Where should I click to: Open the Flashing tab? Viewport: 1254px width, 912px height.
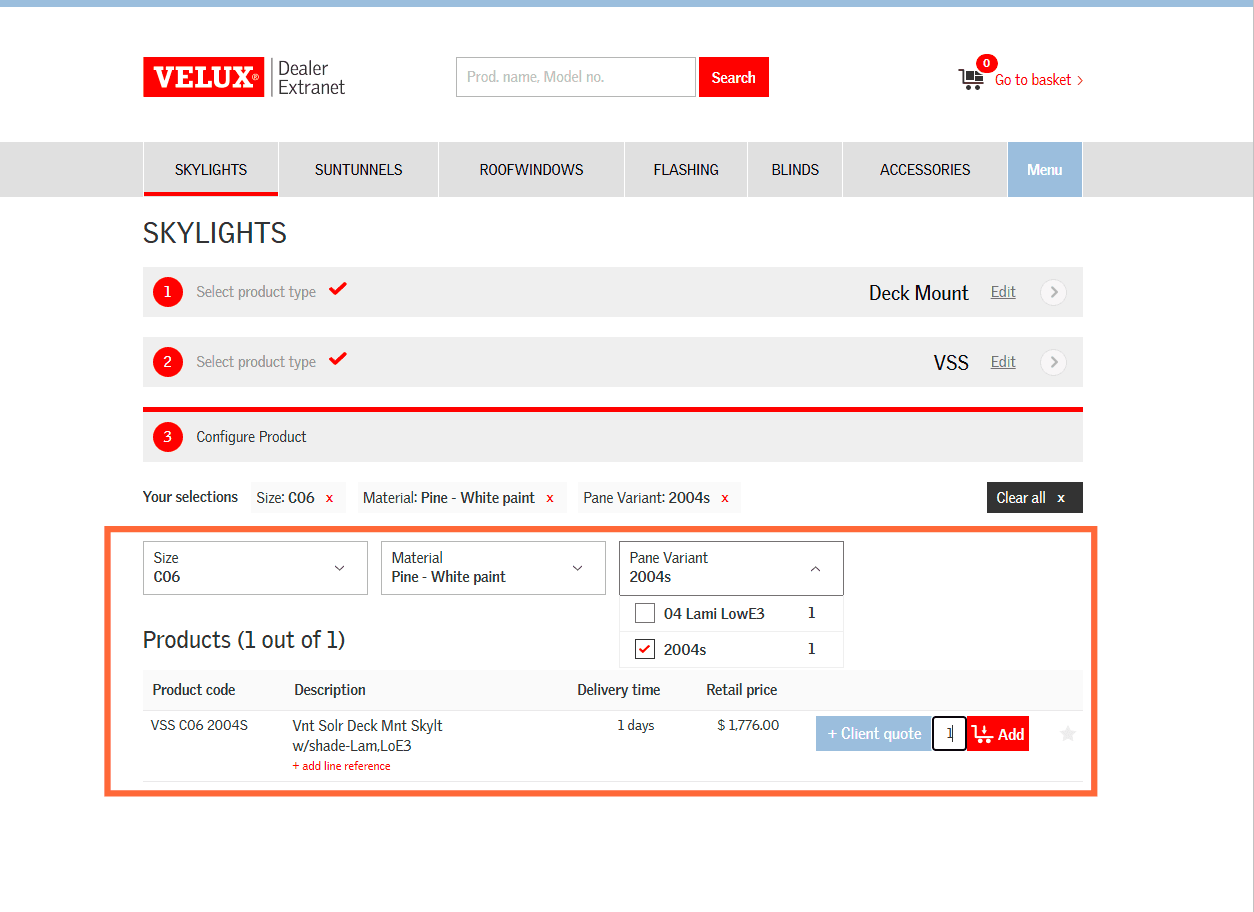click(x=686, y=169)
